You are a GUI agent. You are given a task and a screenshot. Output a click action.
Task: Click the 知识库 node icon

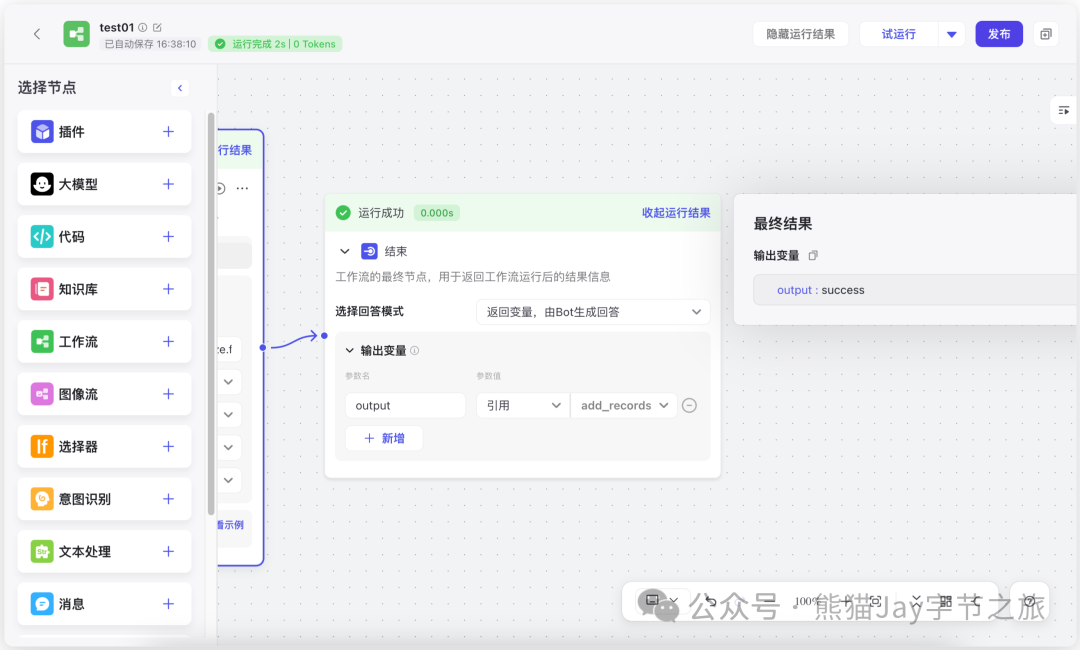coord(42,289)
